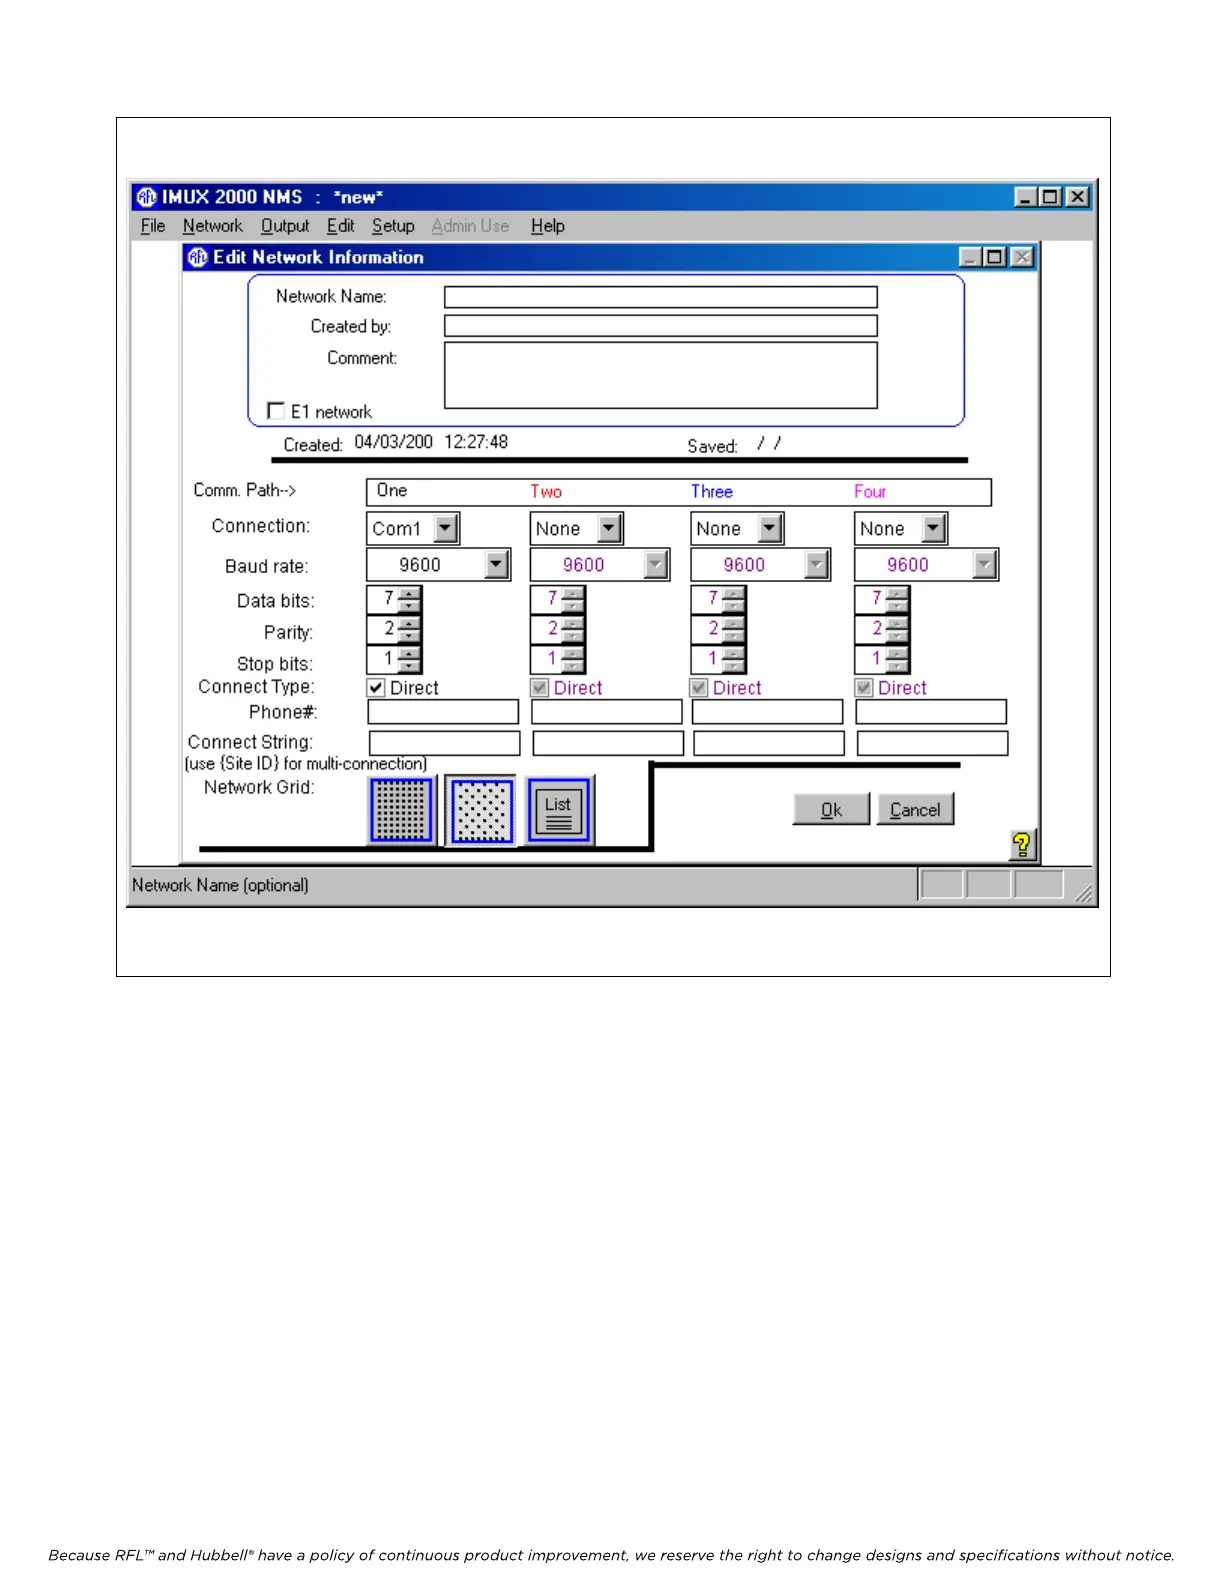The image size is (1224, 1584).
Task: Open the Setup menu
Action: coord(393,226)
